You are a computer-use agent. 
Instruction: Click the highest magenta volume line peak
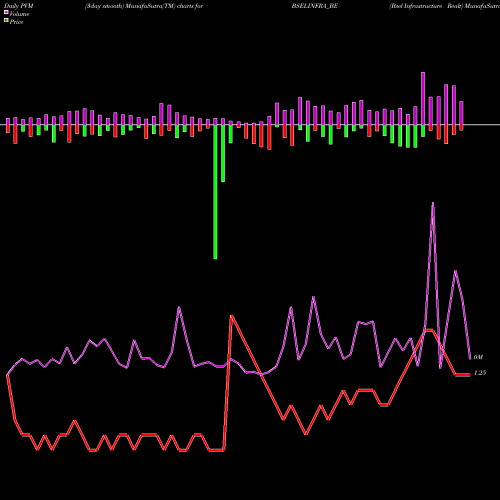click(x=433, y=203)
